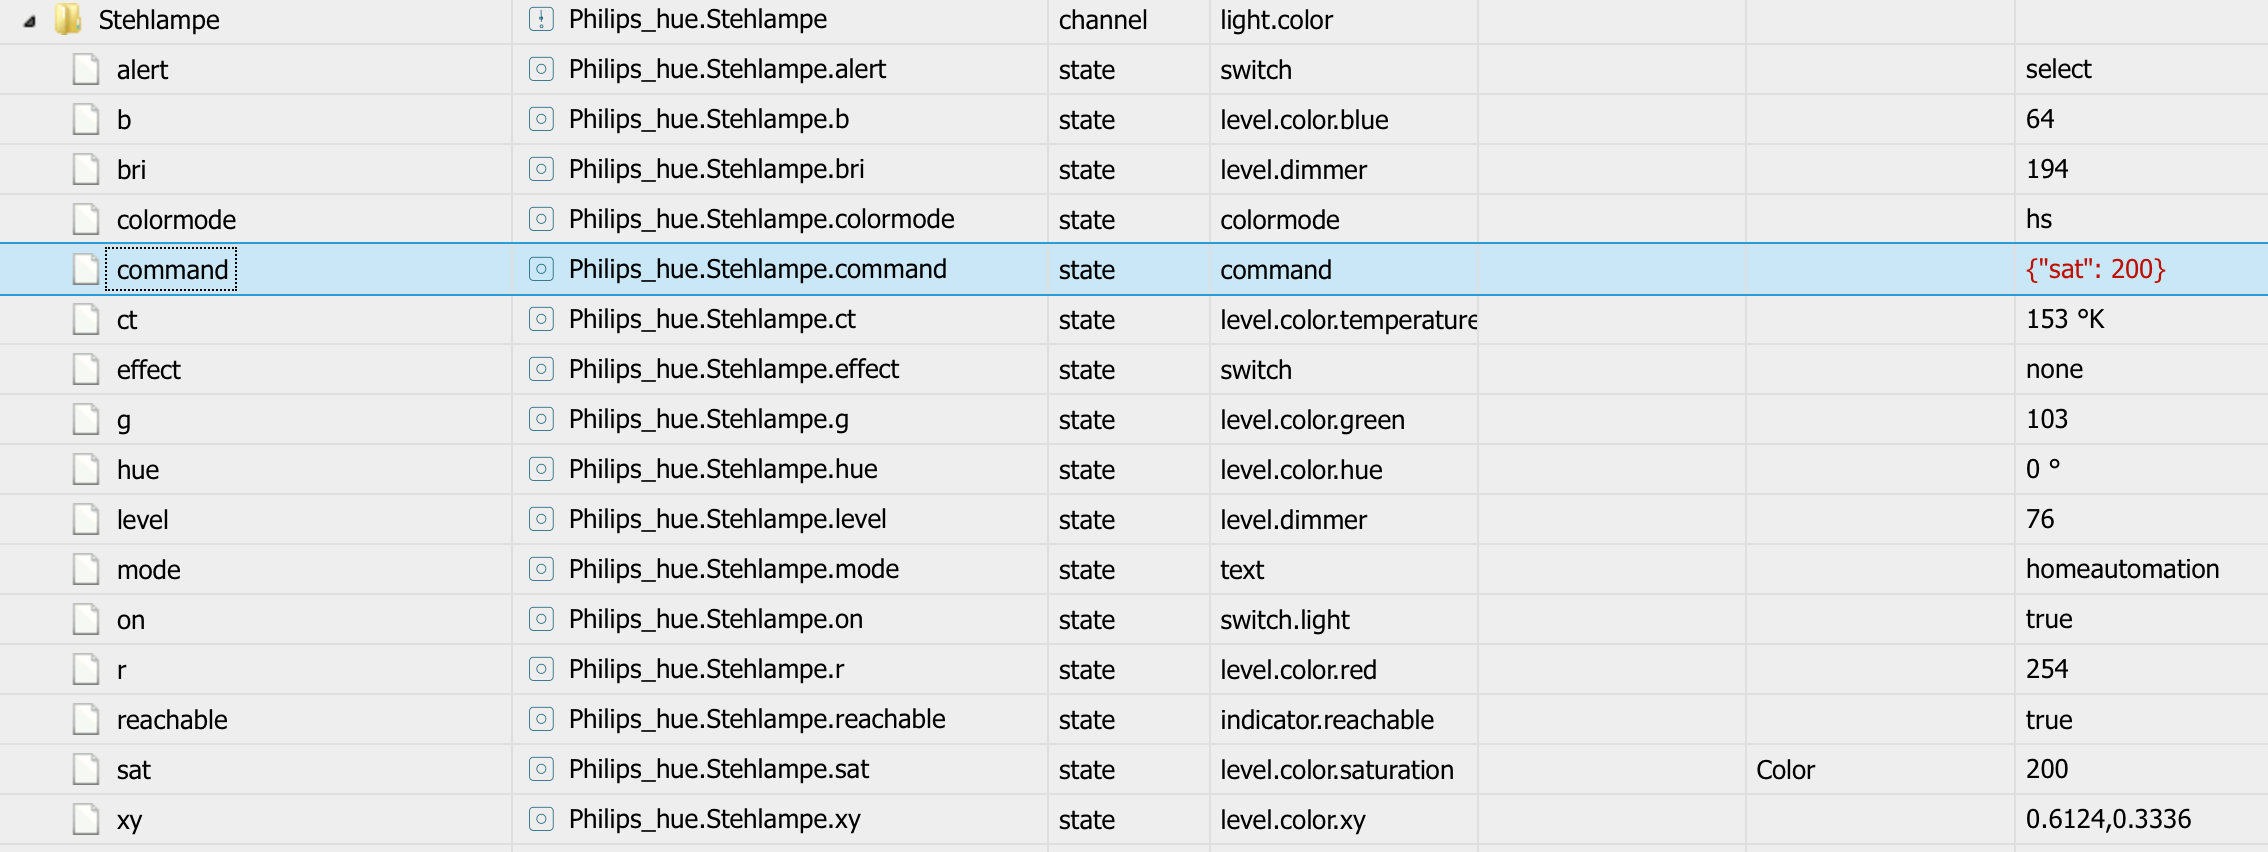Click the state icon beside Philips_hue.Stehlampe.bri
The image size is (2268, 852).
click(541, 169)
